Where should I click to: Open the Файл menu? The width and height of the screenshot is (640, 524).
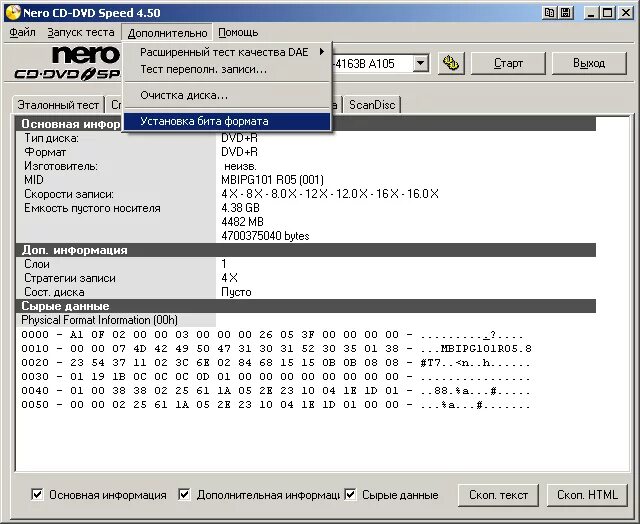click(x=22, y=32)
